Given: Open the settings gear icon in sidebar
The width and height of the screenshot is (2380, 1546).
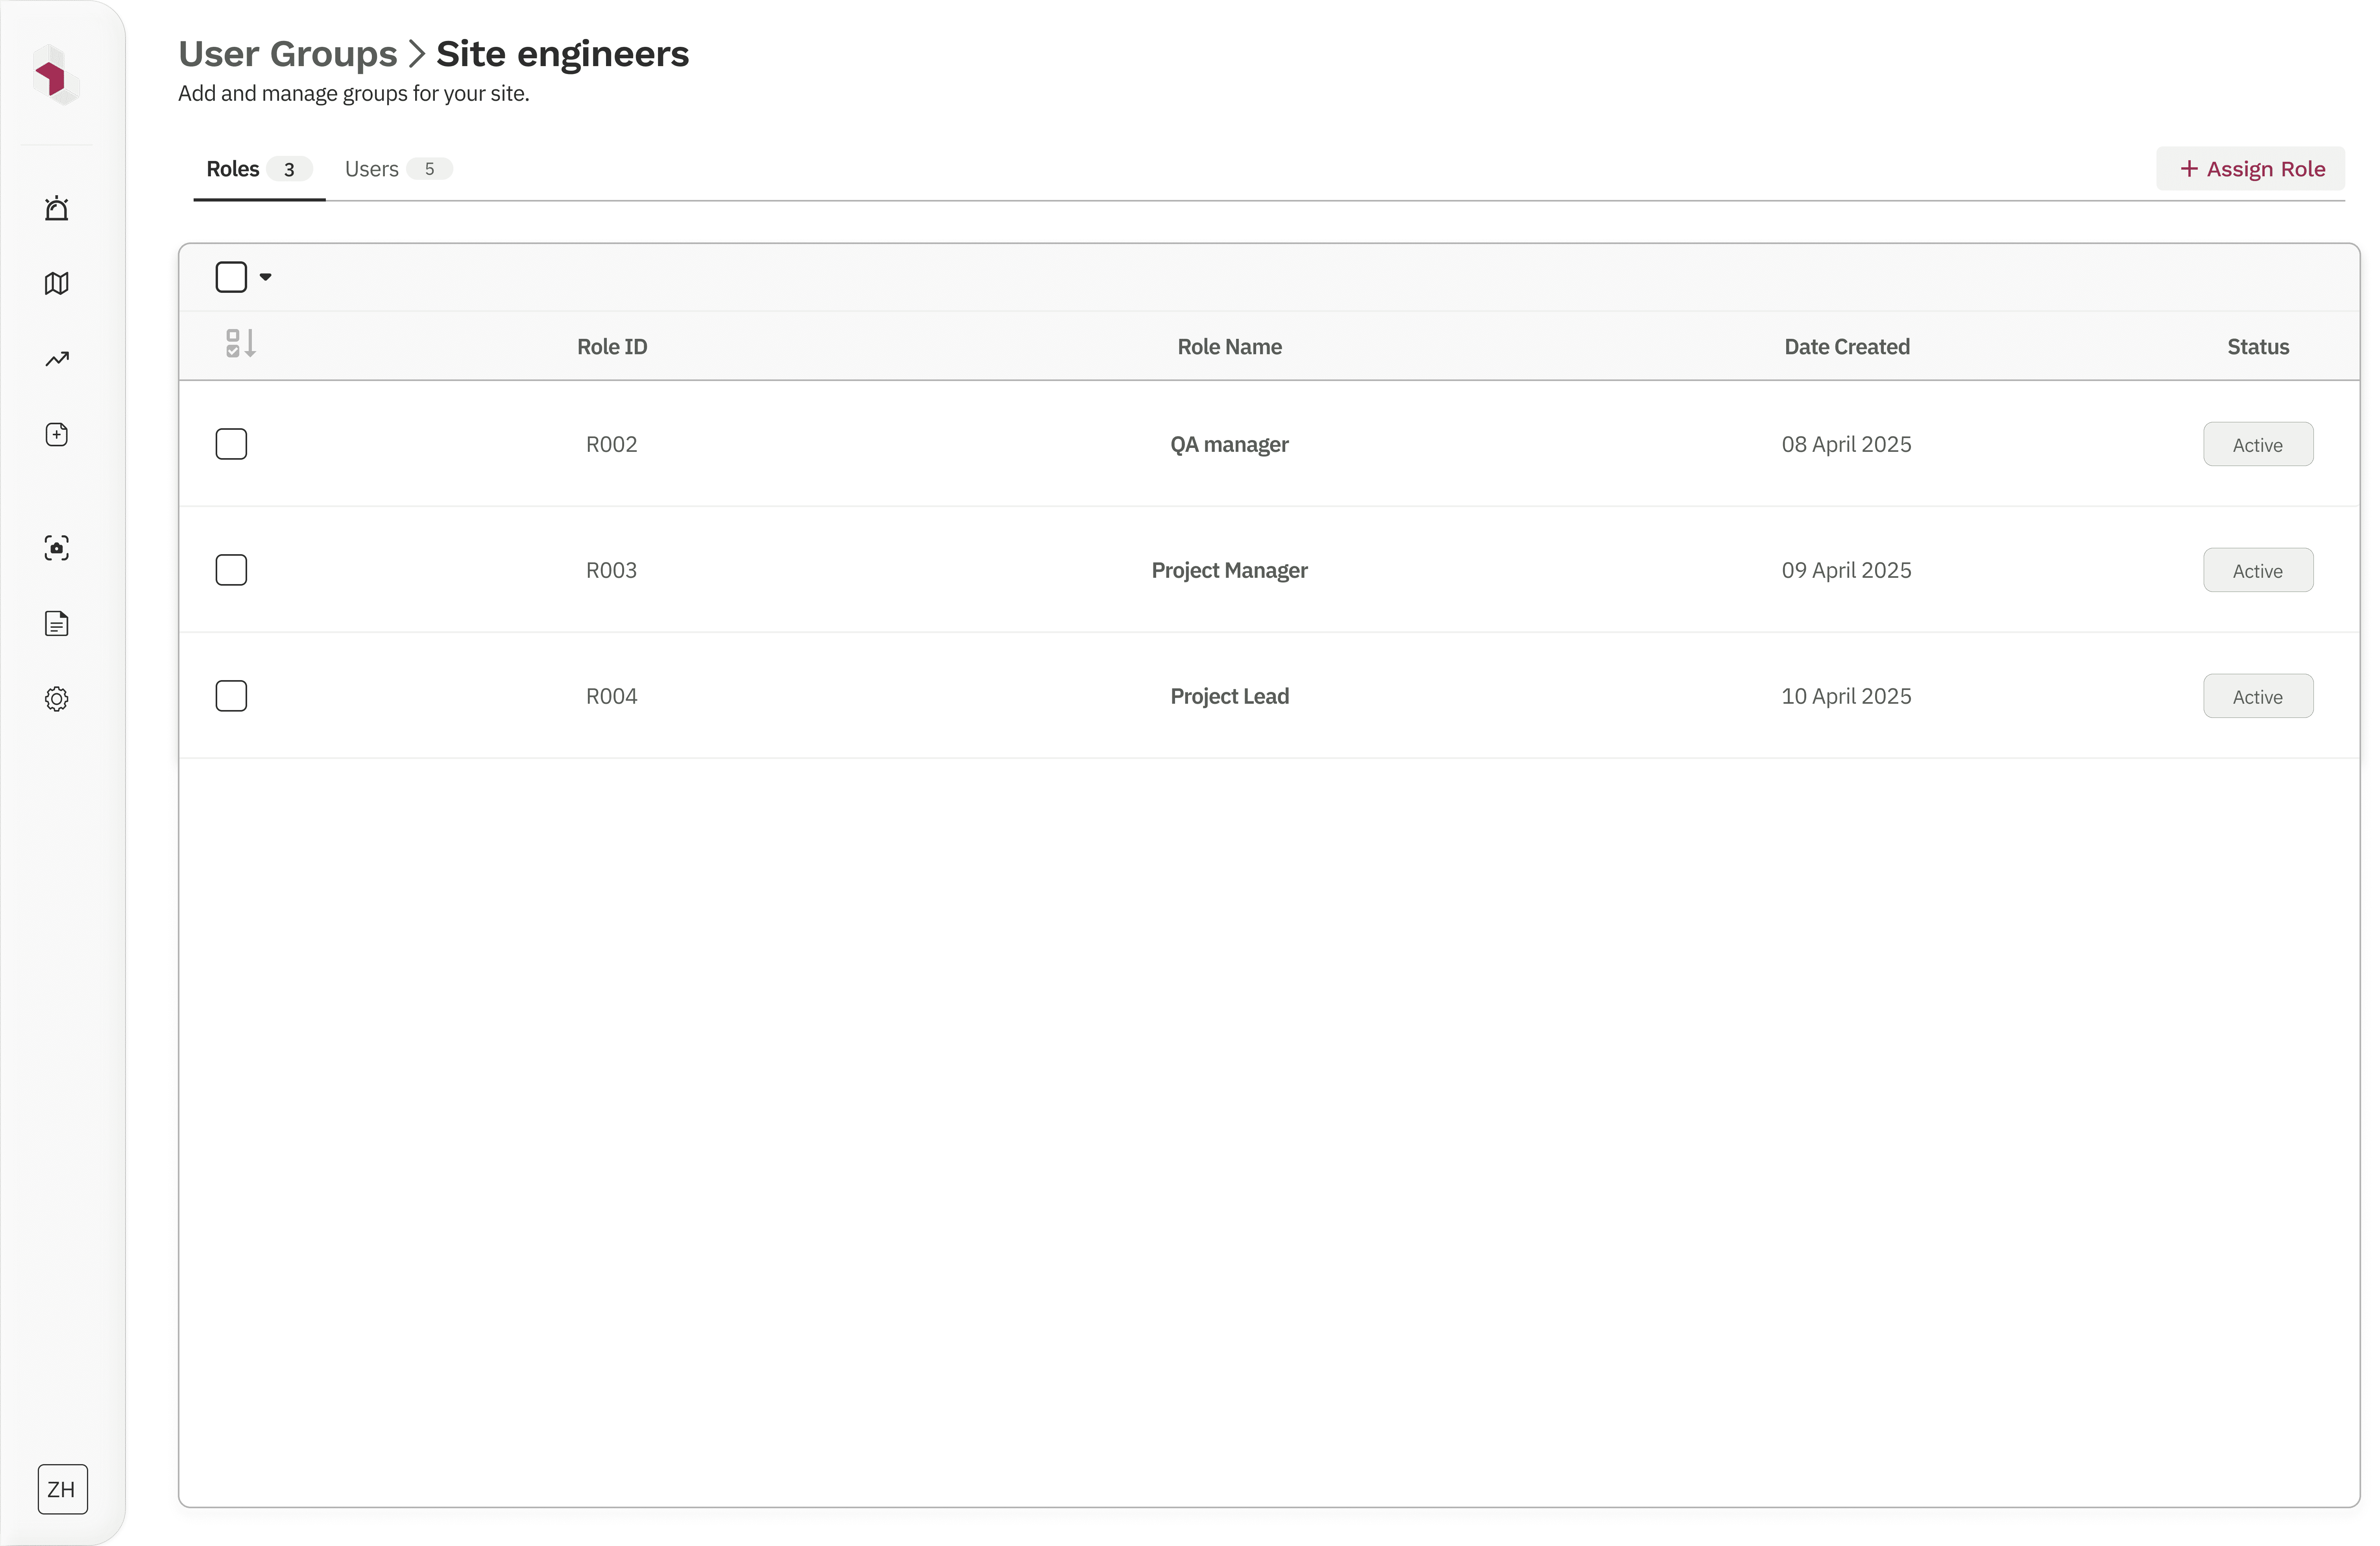Looking at the screenshot, I should point(57,699).
